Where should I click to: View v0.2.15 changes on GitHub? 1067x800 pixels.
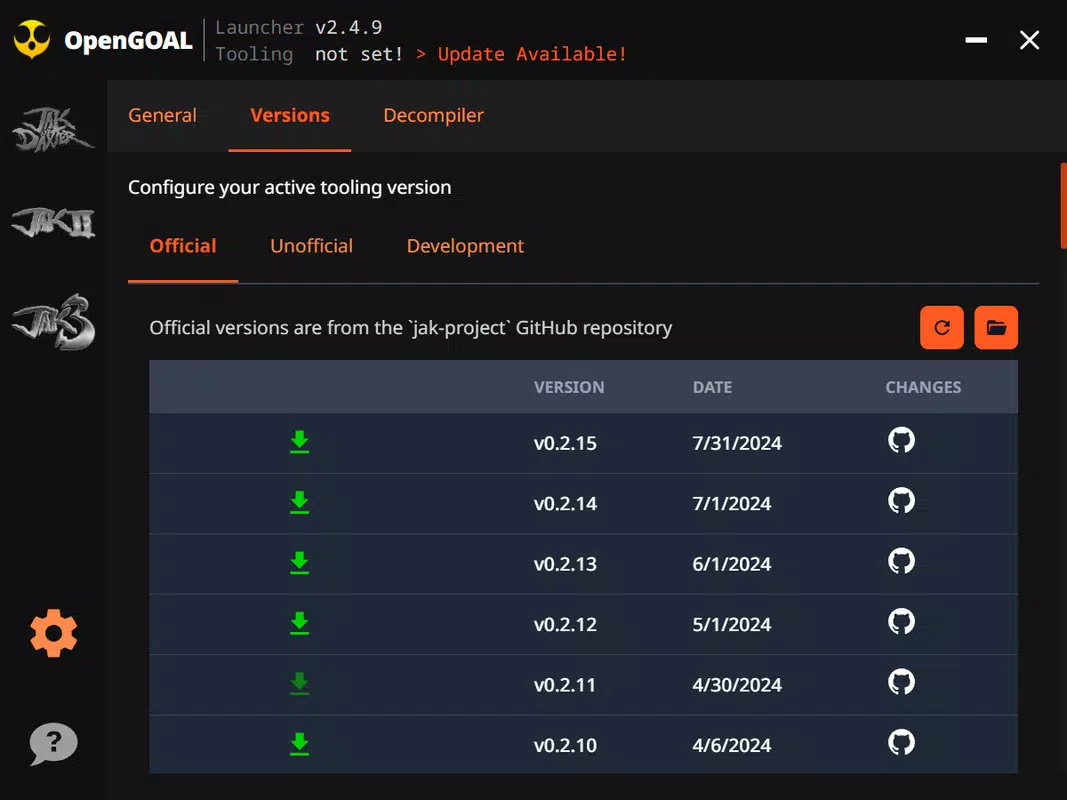click(x=901, y=440)
